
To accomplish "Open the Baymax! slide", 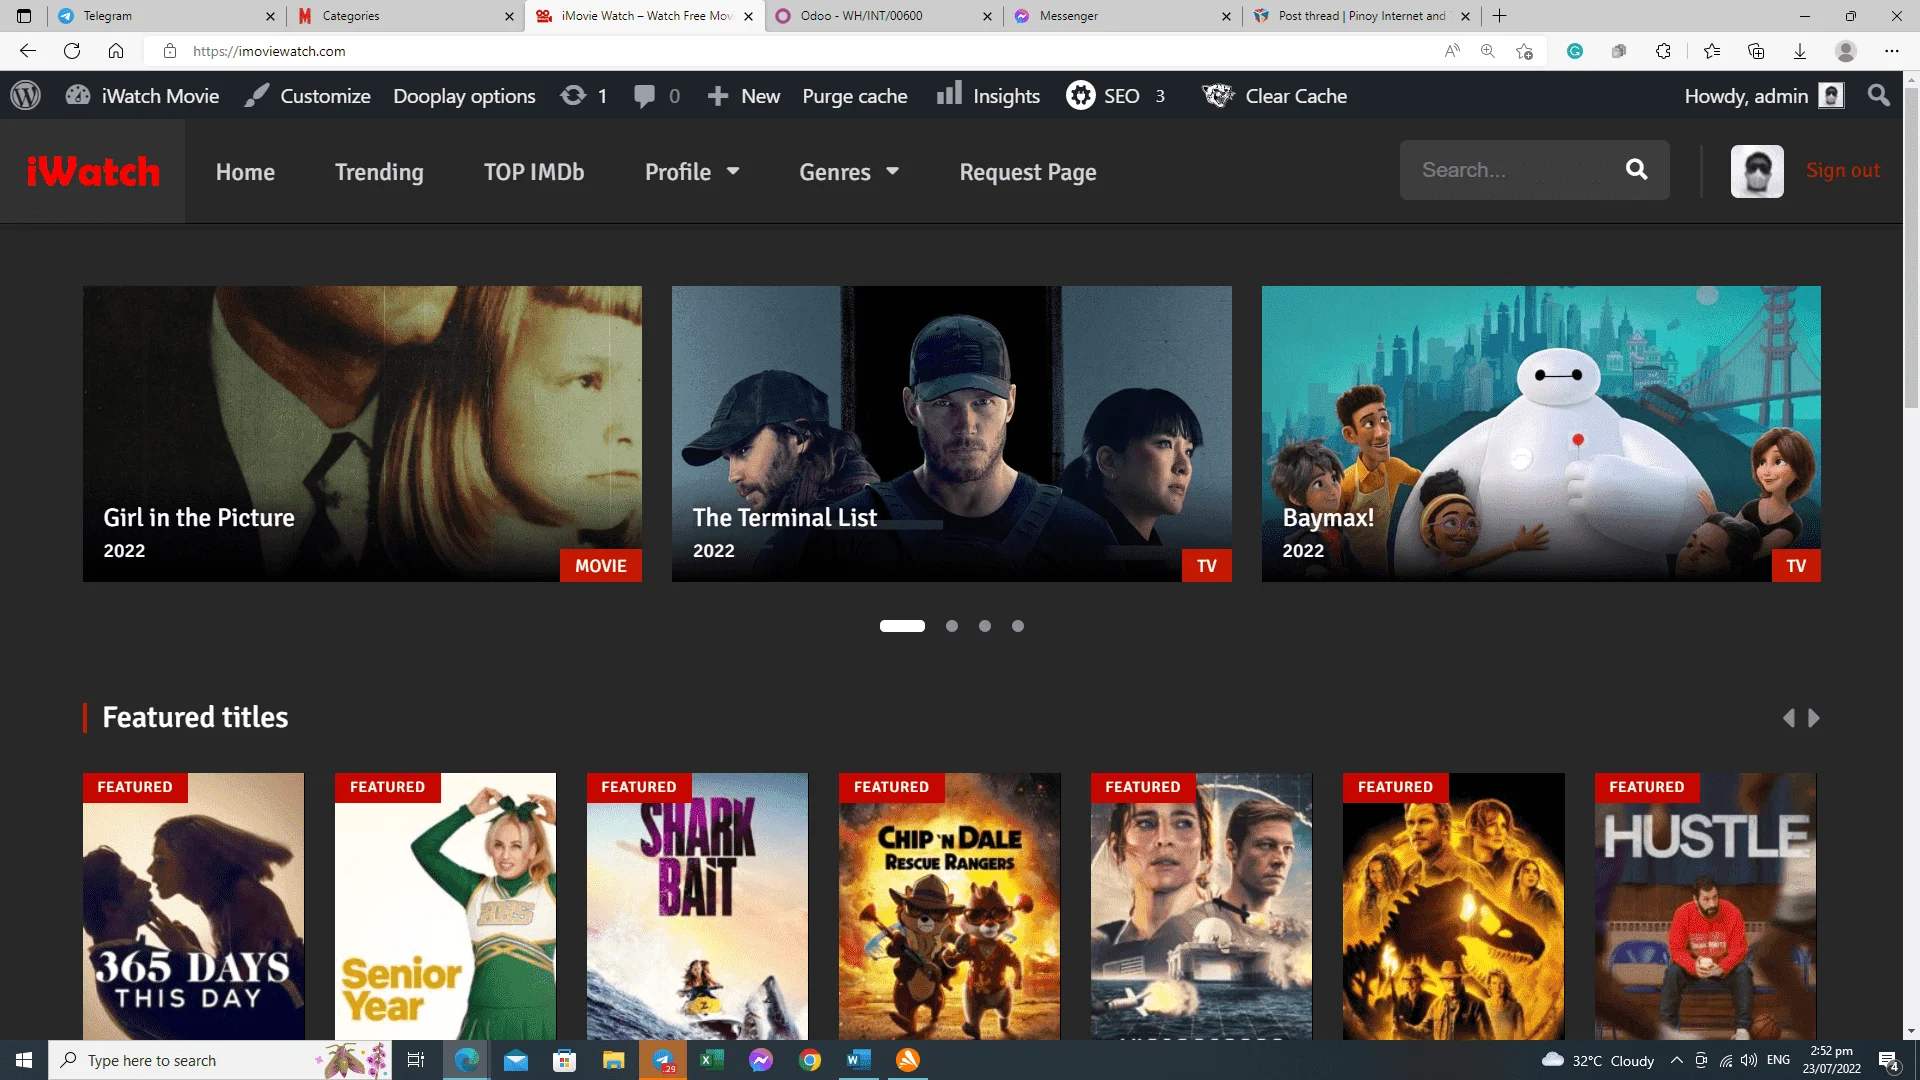I will coord(1541,434).
